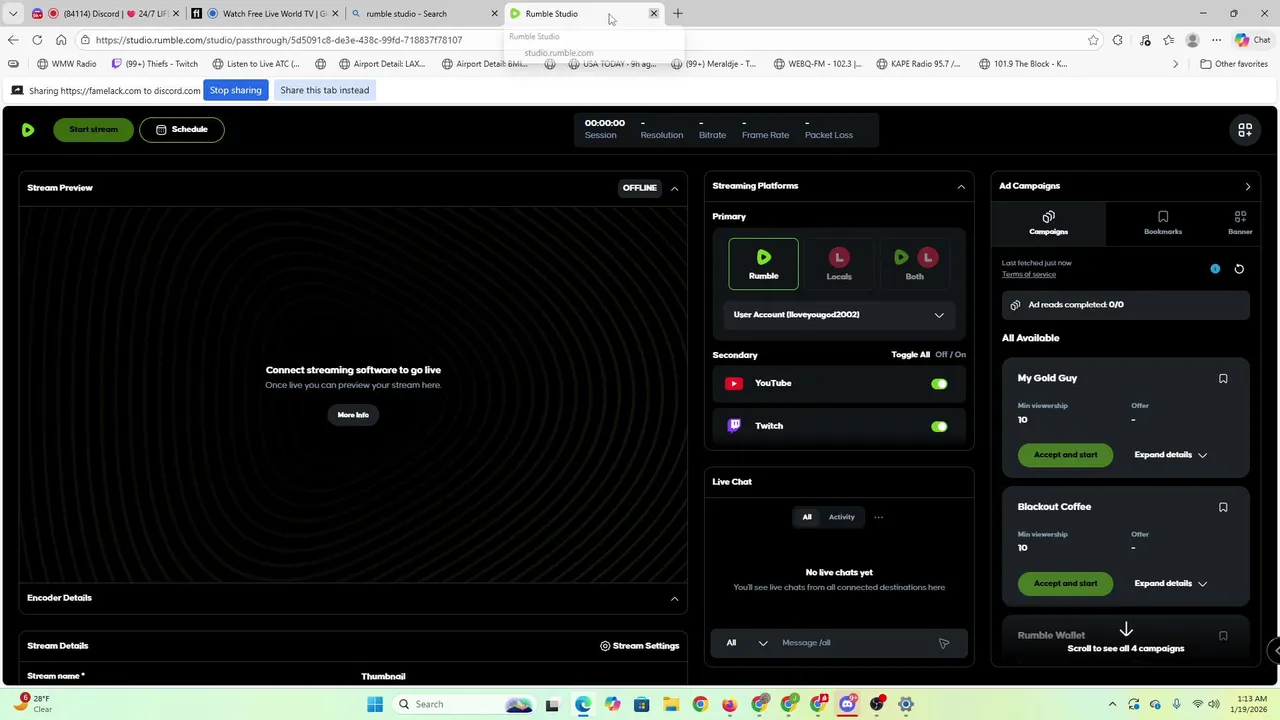Click the Start stream button
Viewport: 1280px width, 720px height.
point(93,130)
